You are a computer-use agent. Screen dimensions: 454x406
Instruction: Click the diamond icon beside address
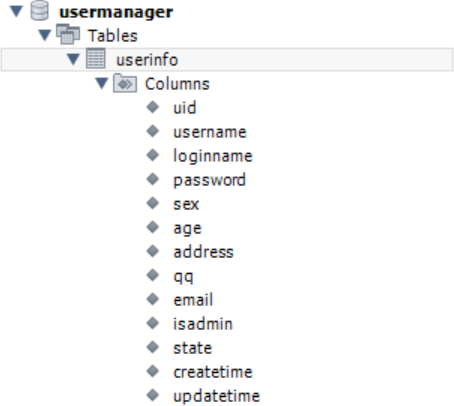coord(153,251)
